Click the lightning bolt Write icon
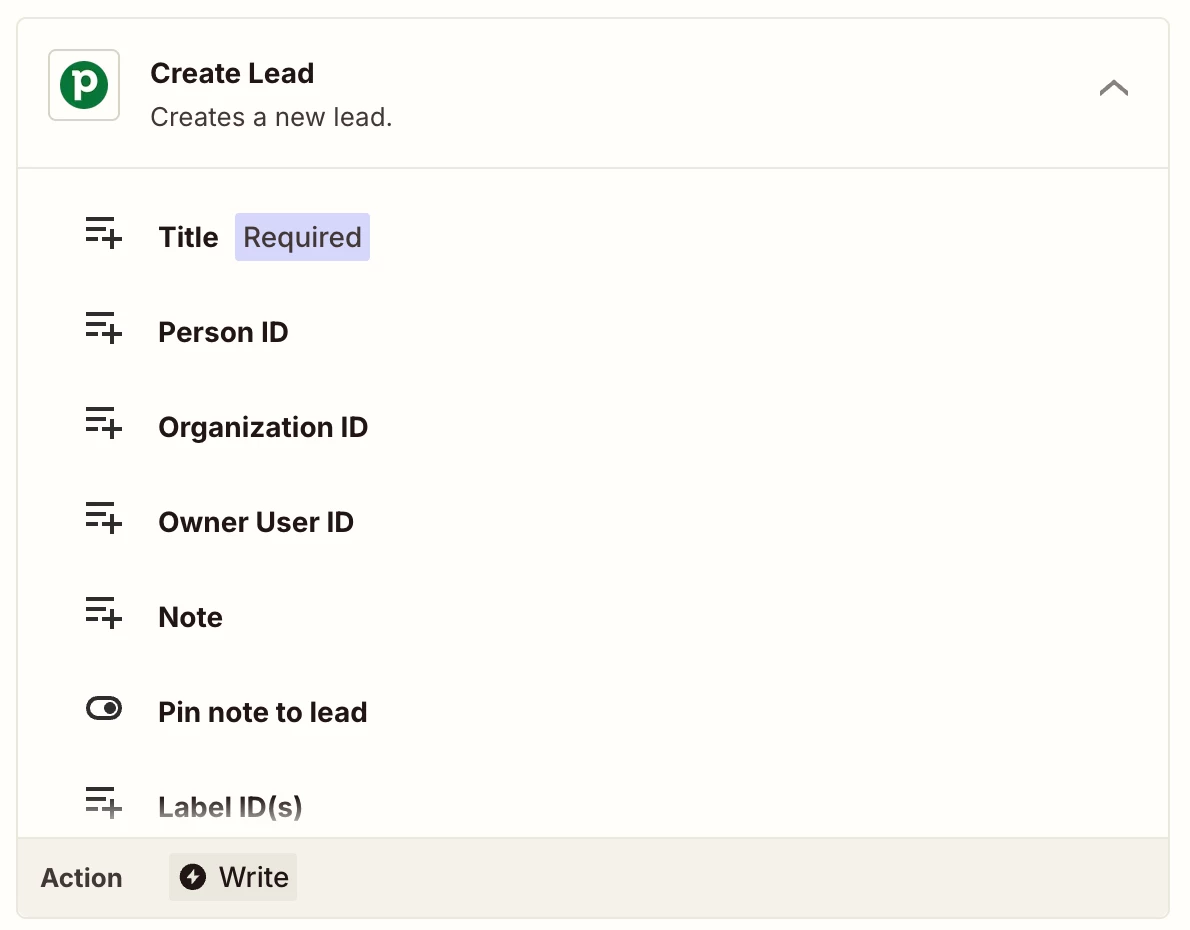Screen dimensions: 1190x930 pos(192,877)
